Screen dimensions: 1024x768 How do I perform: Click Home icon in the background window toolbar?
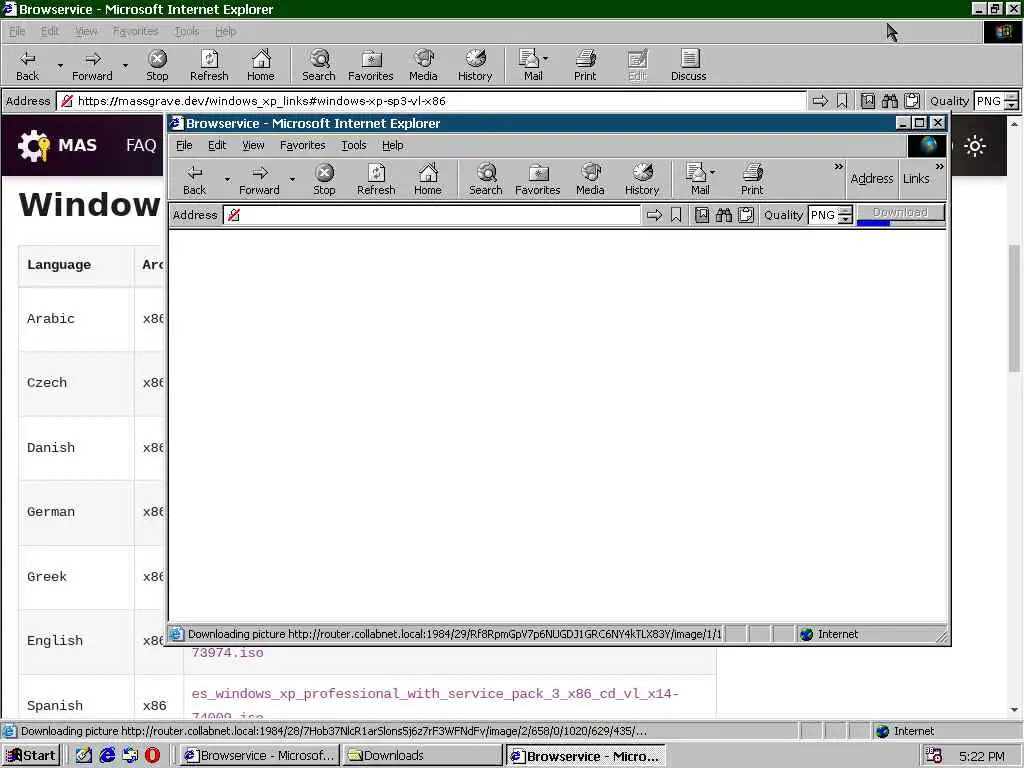pos(261,65)
